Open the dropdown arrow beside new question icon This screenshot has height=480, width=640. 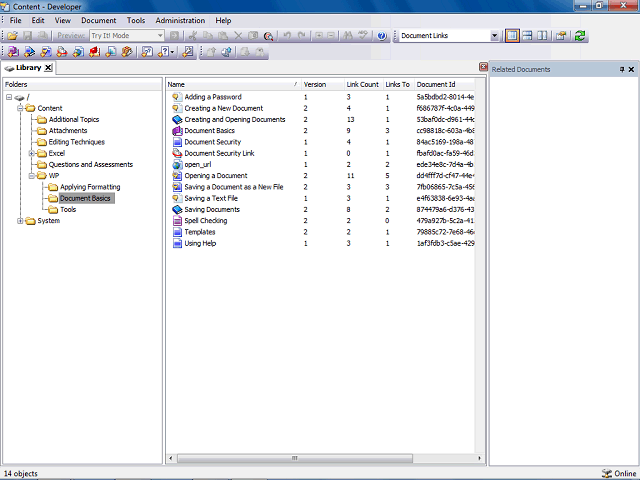click(173, 52)
